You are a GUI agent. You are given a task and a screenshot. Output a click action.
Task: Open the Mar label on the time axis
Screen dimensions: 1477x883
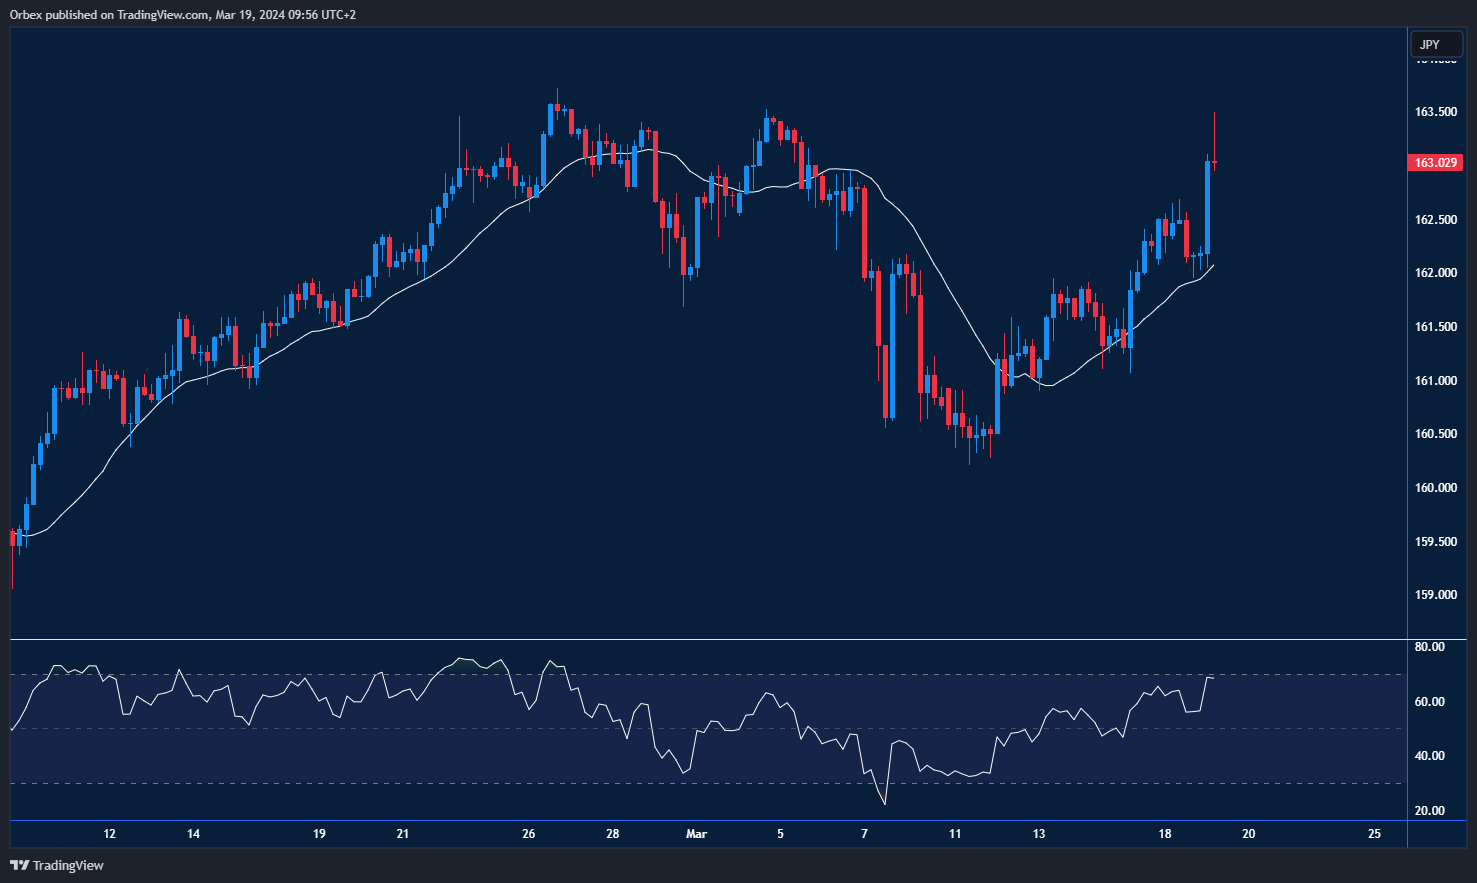pyautogui.click(x=696, y=833)
